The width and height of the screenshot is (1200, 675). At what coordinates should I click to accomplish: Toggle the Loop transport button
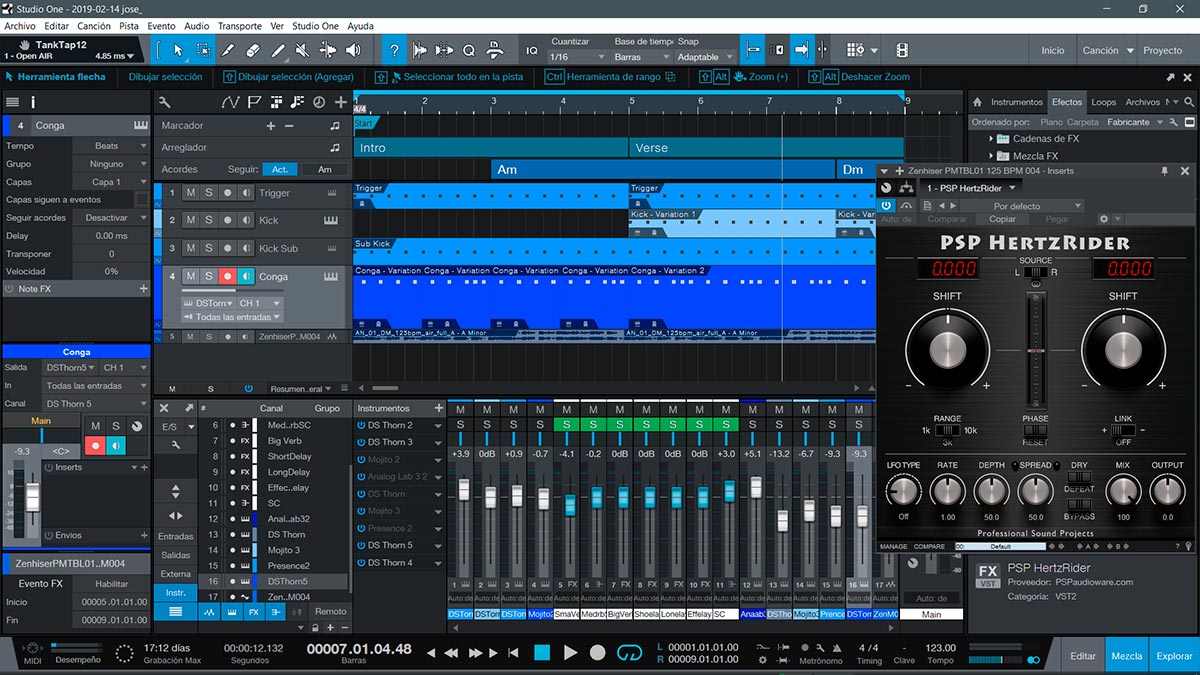629,653
